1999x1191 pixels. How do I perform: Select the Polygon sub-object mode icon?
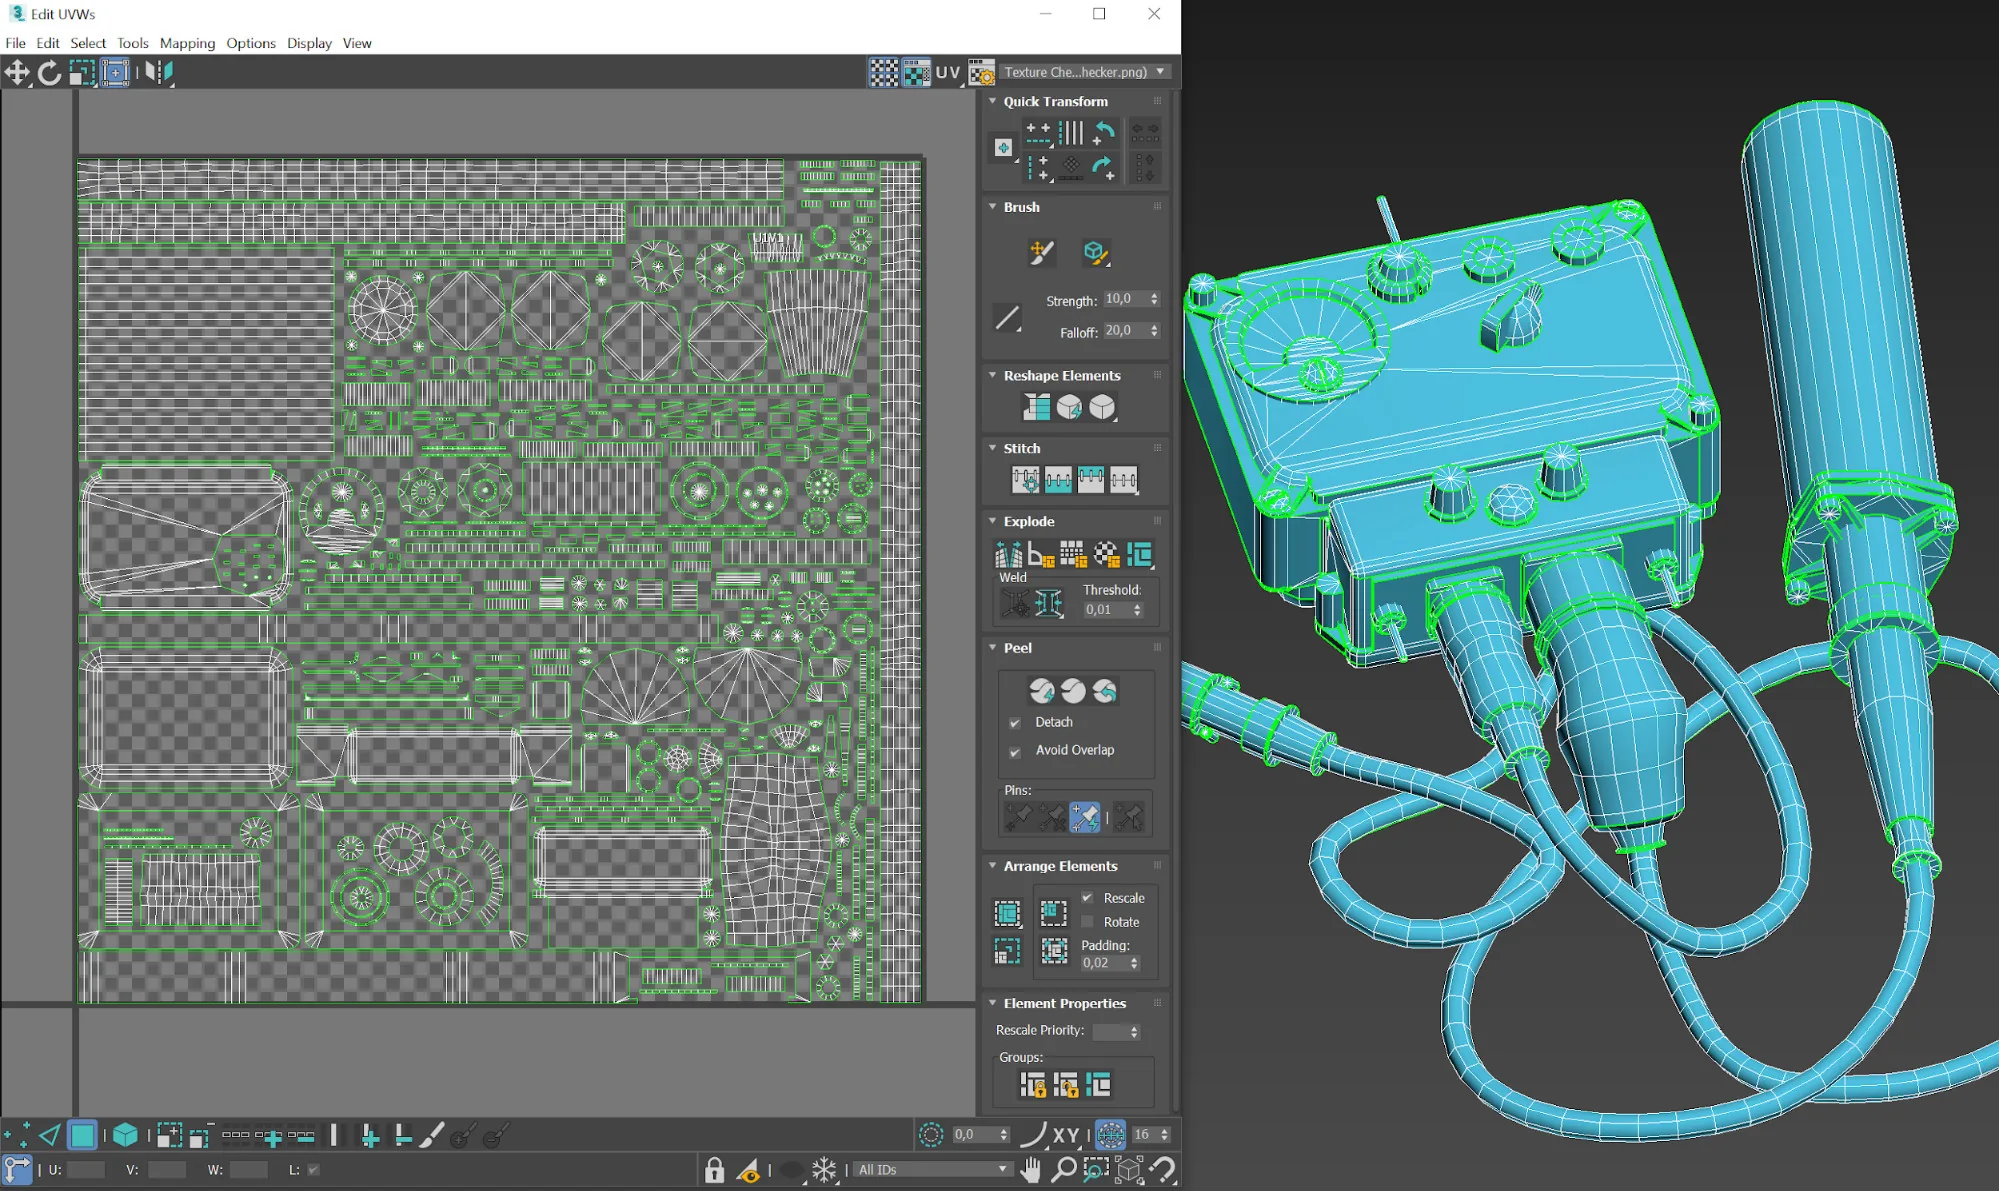click(82, 1135)
